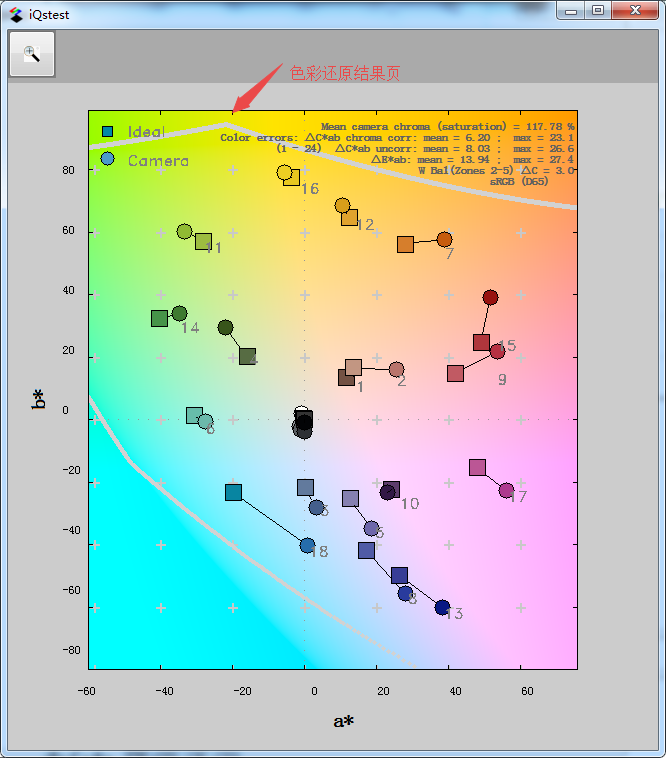Close the iQstest window
The height and width of the screenshot is (758, 666).
point(635,11)
